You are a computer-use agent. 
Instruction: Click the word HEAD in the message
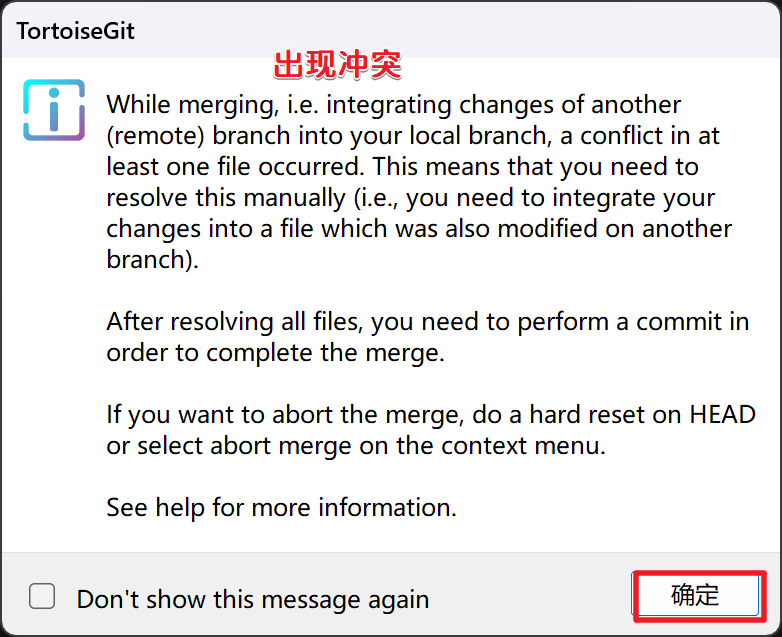click(720, 414)
